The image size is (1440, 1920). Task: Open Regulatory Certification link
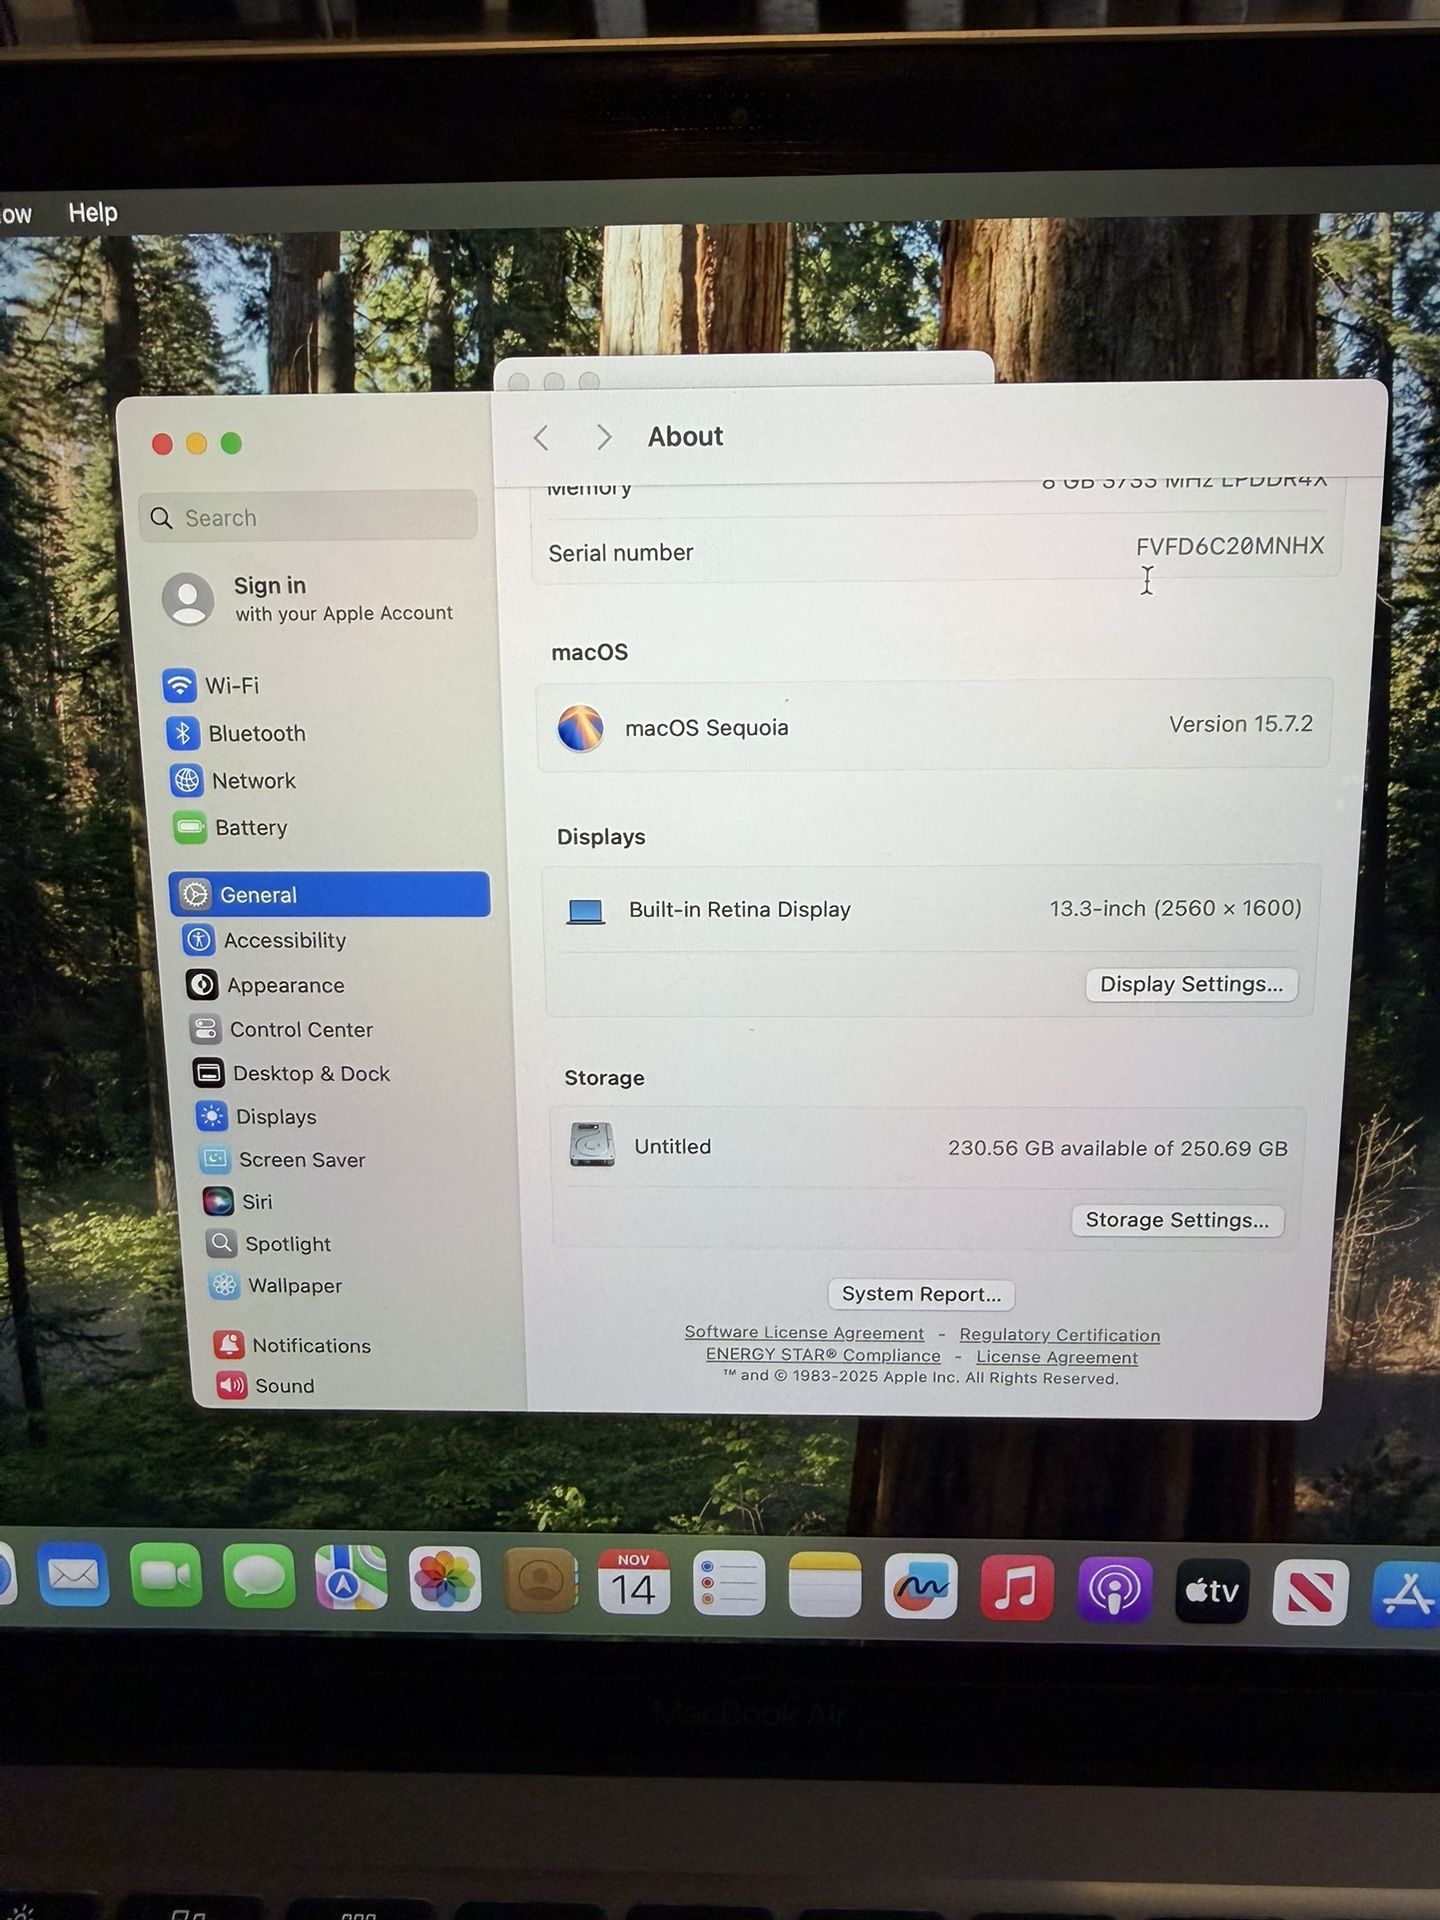1060,1335
